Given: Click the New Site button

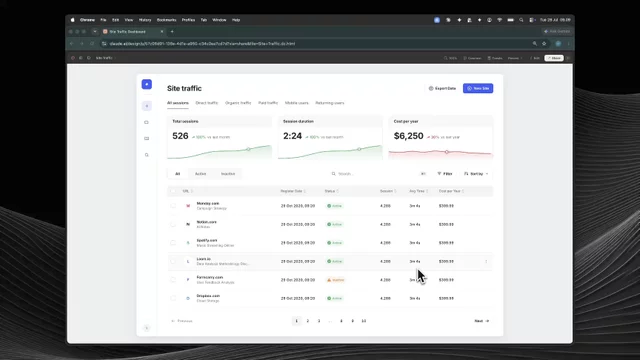Looking at the screenshot, I should 478,88.
